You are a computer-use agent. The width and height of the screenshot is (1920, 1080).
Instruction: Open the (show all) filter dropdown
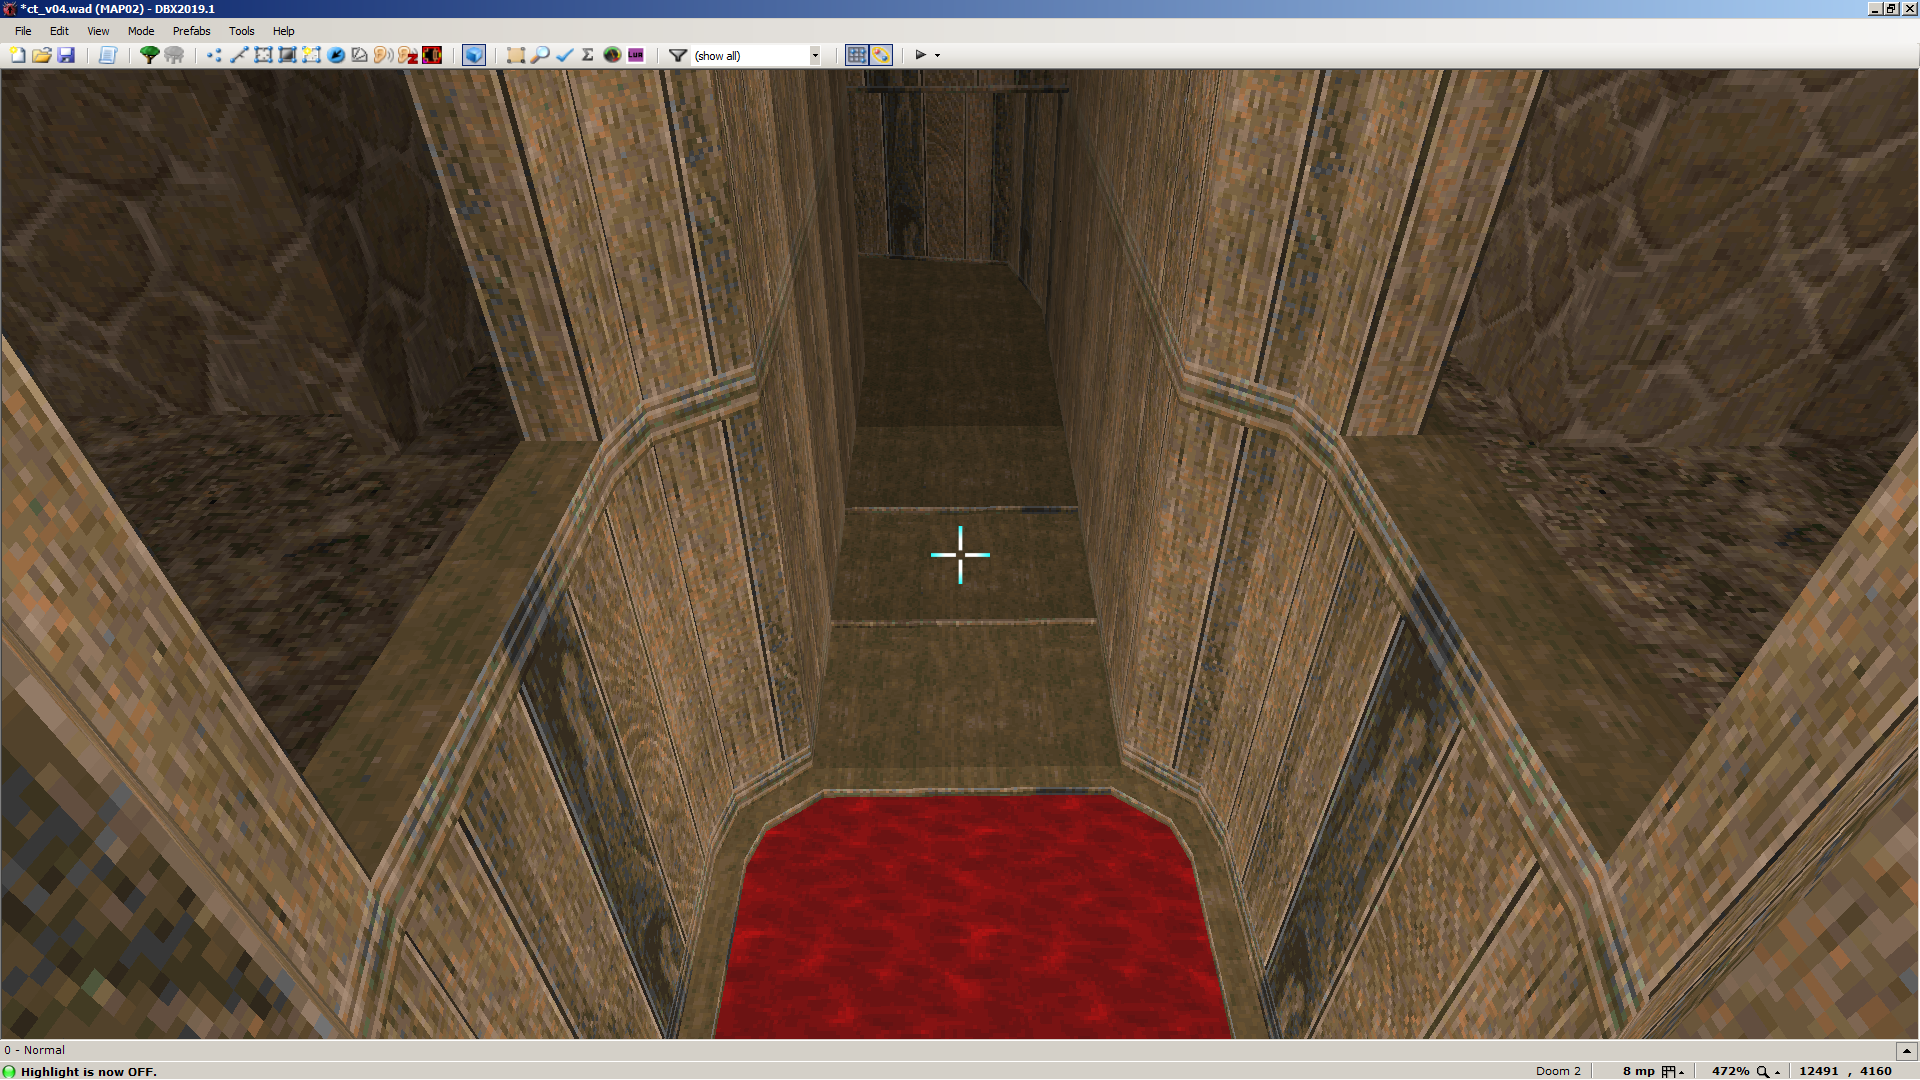click(x=815, y=55)
